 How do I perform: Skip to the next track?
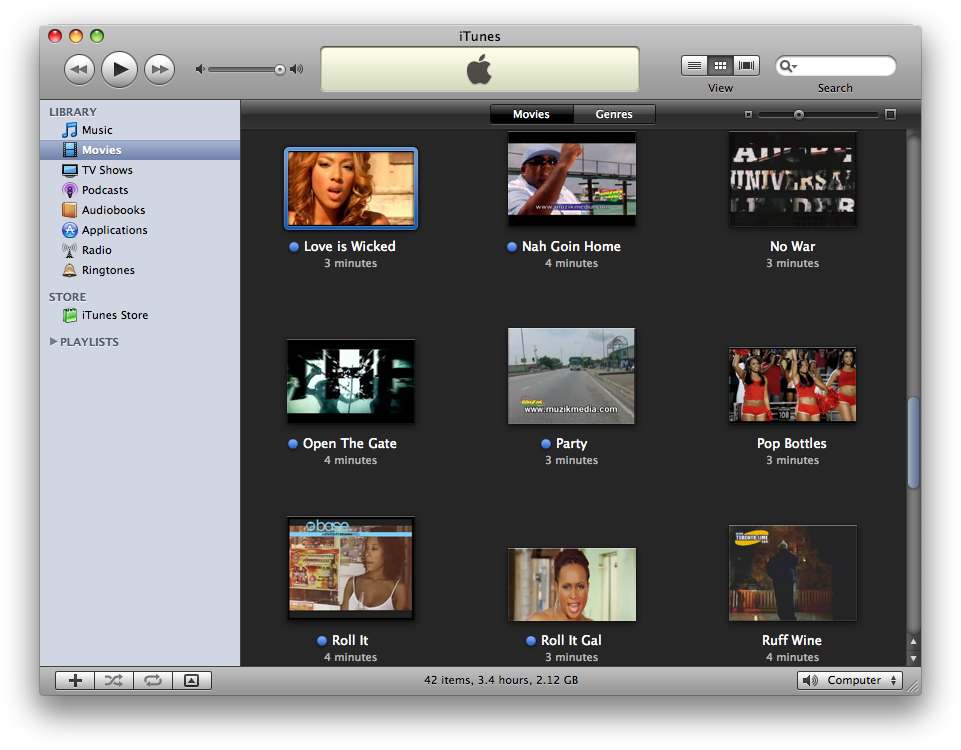159,69
